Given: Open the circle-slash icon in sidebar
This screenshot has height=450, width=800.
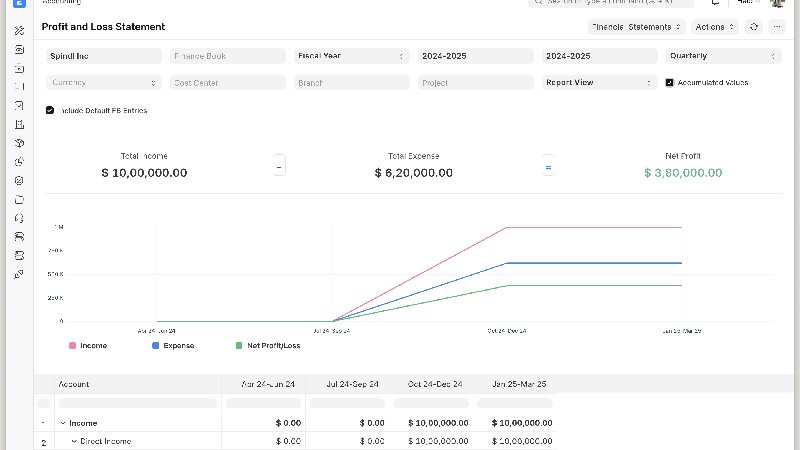Looking at the screenshot, I should (x=19, y=181).
